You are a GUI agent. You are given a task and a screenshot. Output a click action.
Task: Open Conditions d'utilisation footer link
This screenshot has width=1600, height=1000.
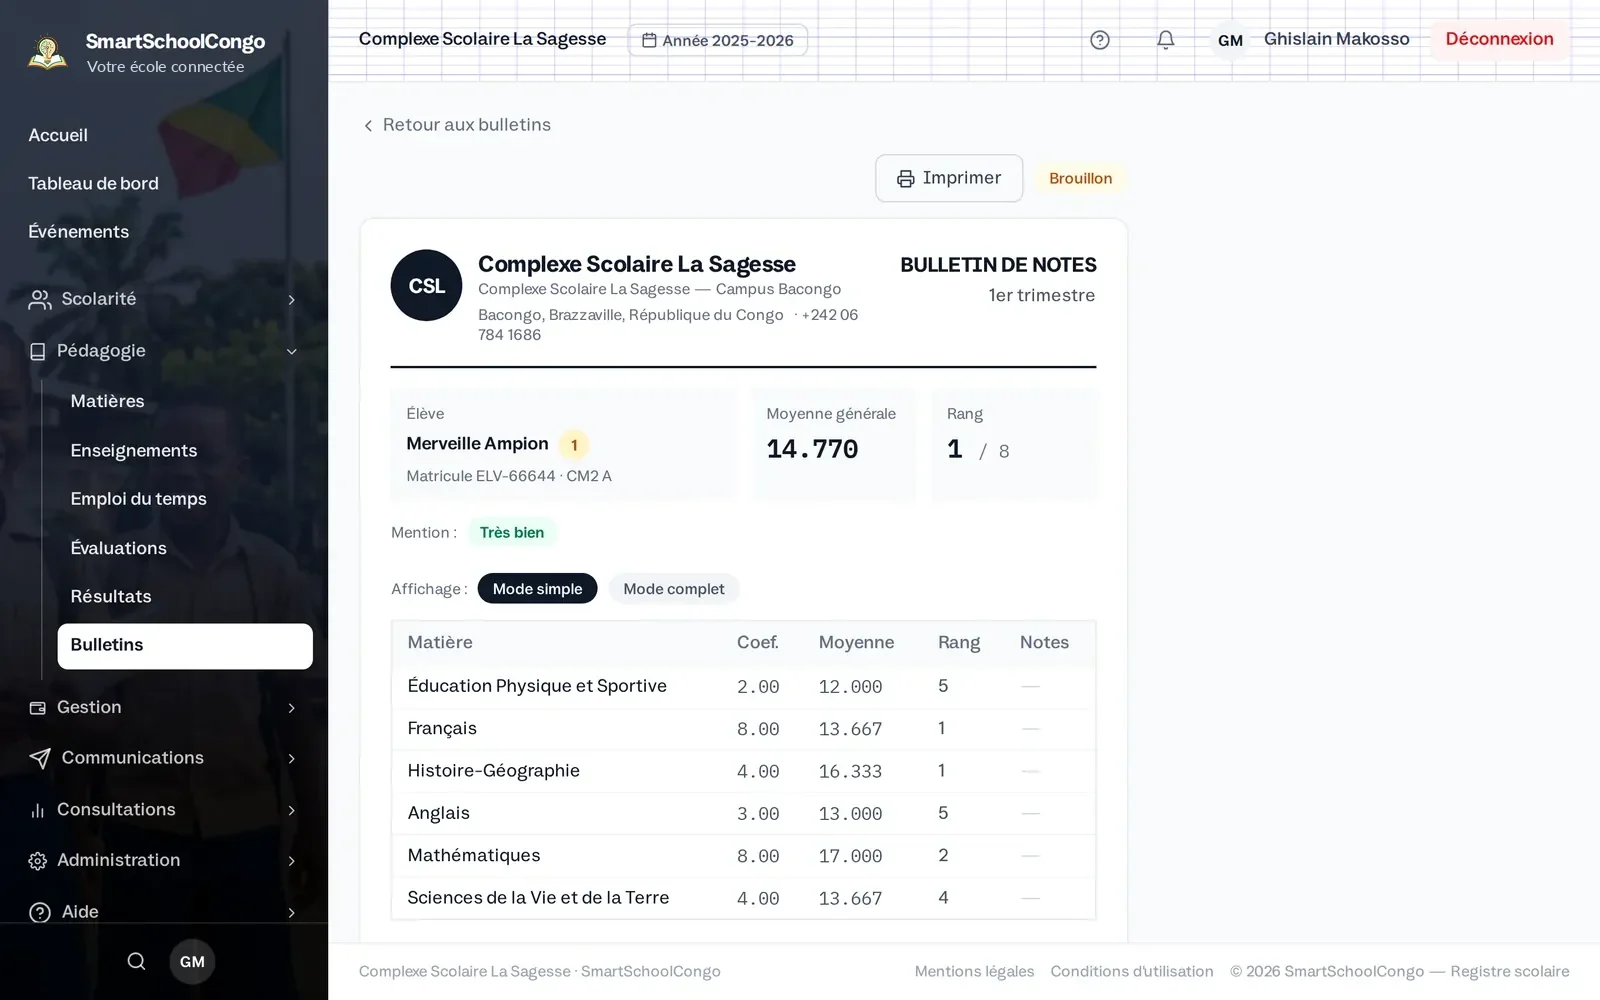(x=1132, y=971)
